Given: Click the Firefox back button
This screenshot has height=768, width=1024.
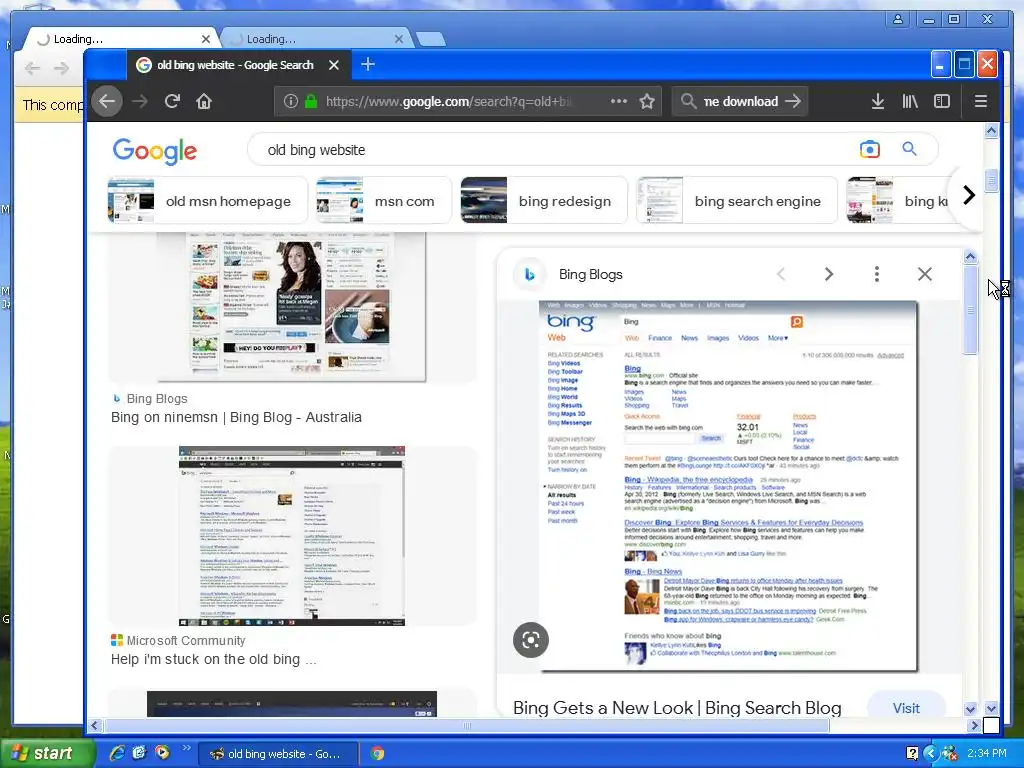Looking at the screenshot, I should (x=107, y=101).
